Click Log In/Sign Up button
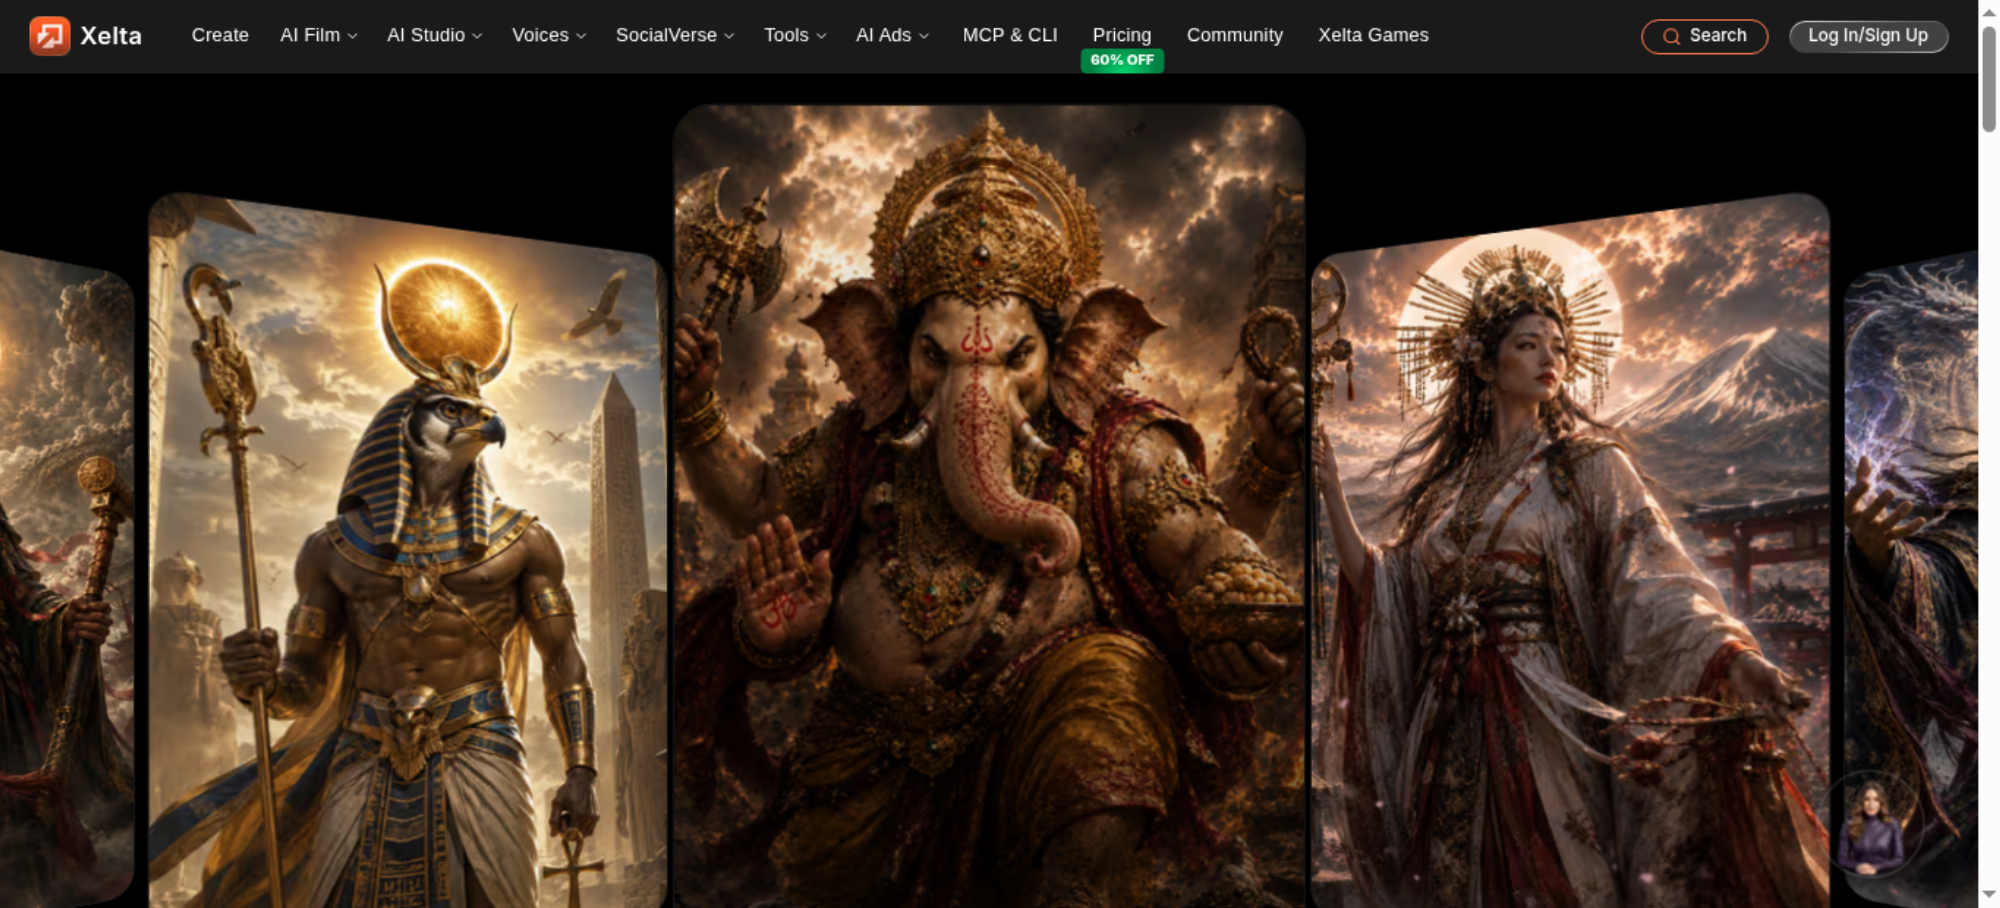Viewport: 2000px width, 908px height. click(x=1868, y=36)
